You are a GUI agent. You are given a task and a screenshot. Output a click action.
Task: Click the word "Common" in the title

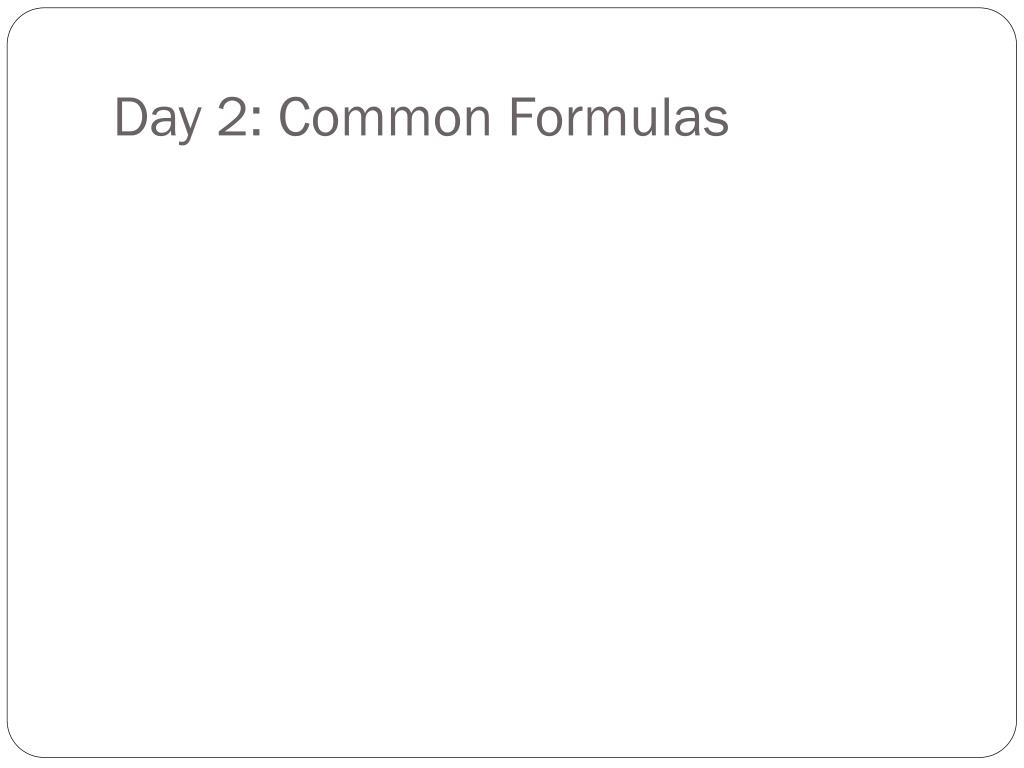(384, 117)
